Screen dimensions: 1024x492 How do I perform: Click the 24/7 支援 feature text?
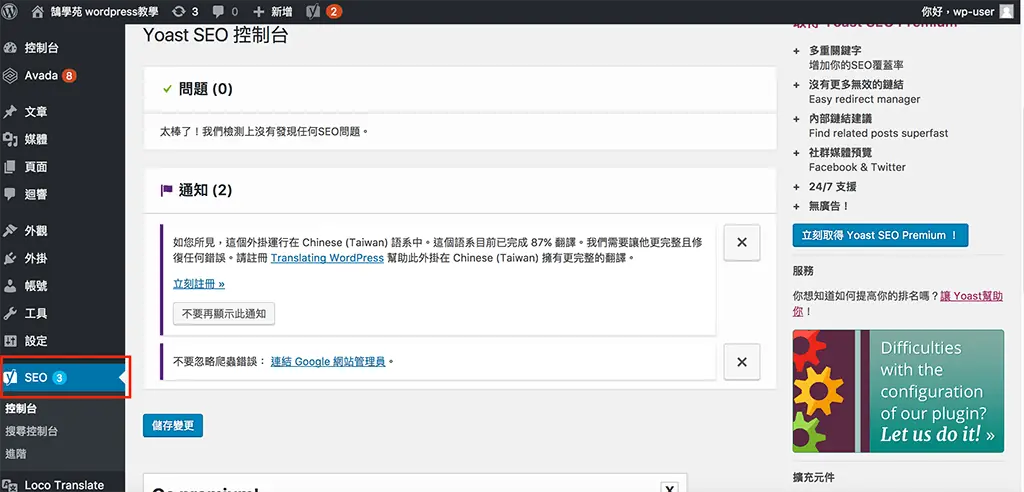833,187
